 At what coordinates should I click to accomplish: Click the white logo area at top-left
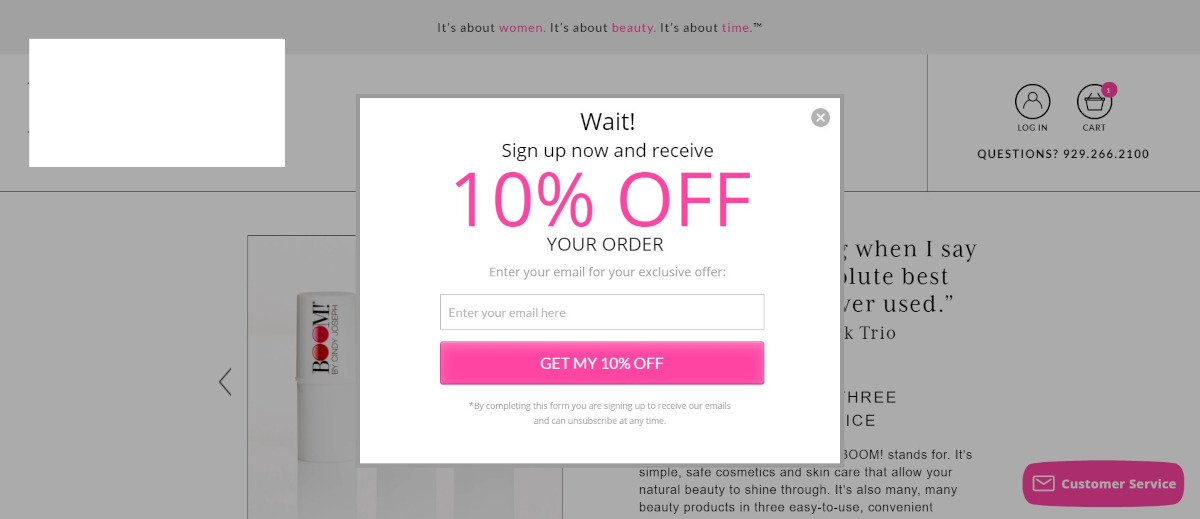click(x=157, y=103)
